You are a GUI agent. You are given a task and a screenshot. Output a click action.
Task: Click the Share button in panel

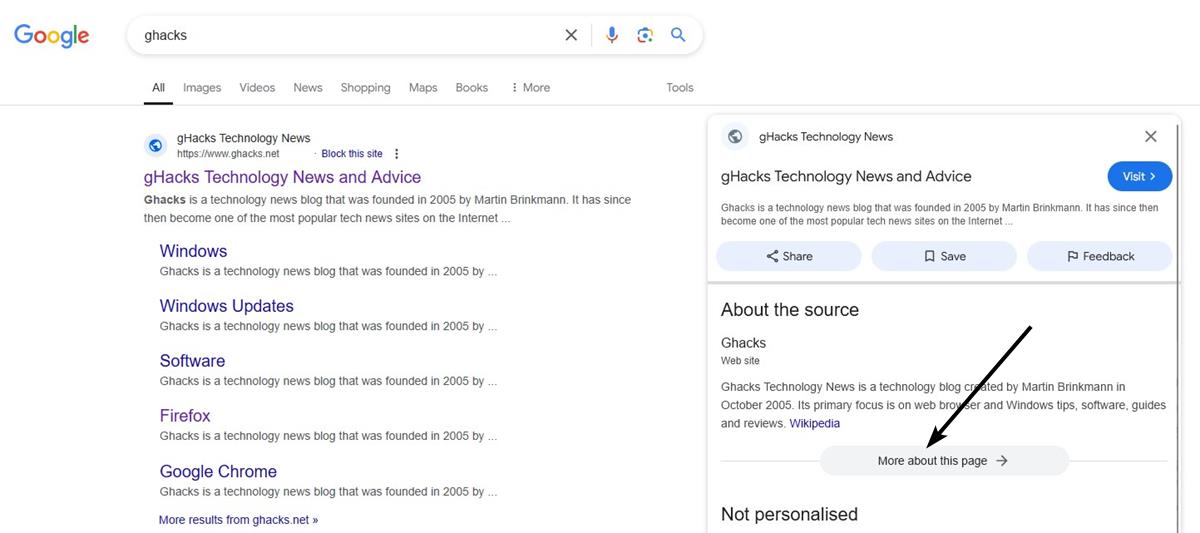click(789, 256)
